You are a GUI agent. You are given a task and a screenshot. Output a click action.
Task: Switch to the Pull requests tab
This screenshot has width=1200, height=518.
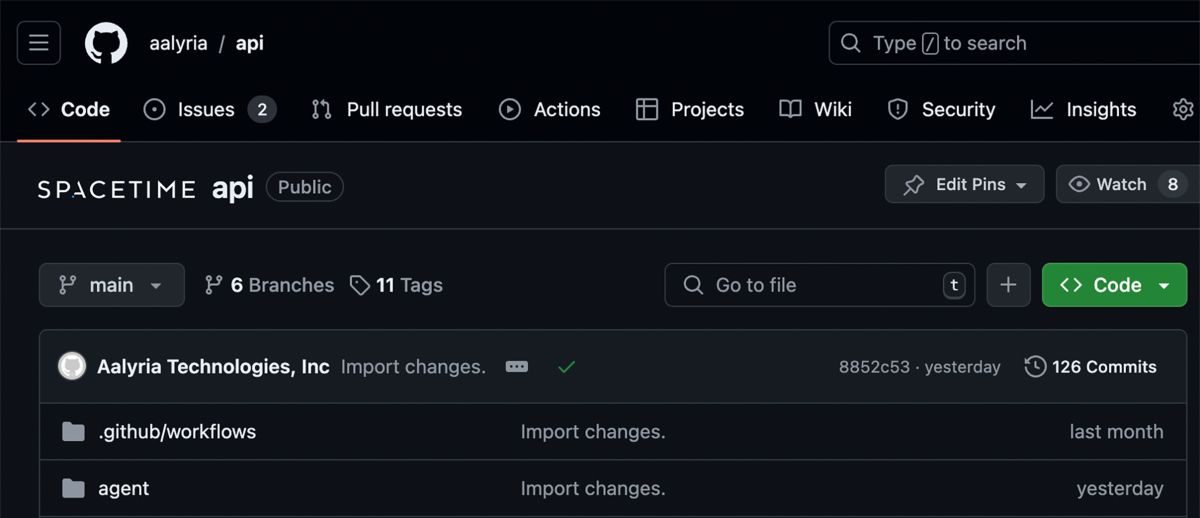387,110
